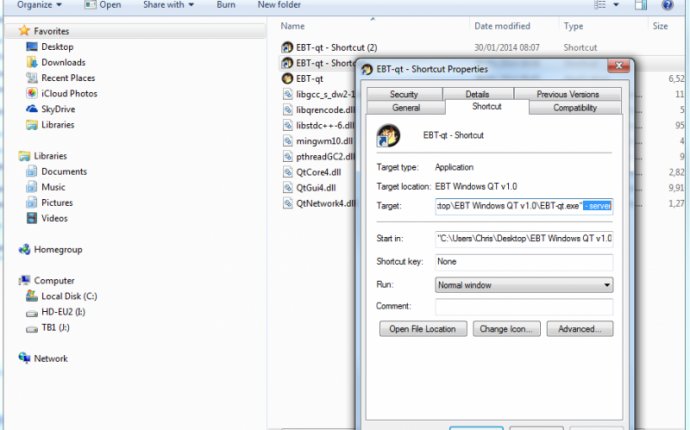Open the SkyDrive cloud icon
This screenshot has width=690, height=430.
pyautogui.click(x=32, y=109)
